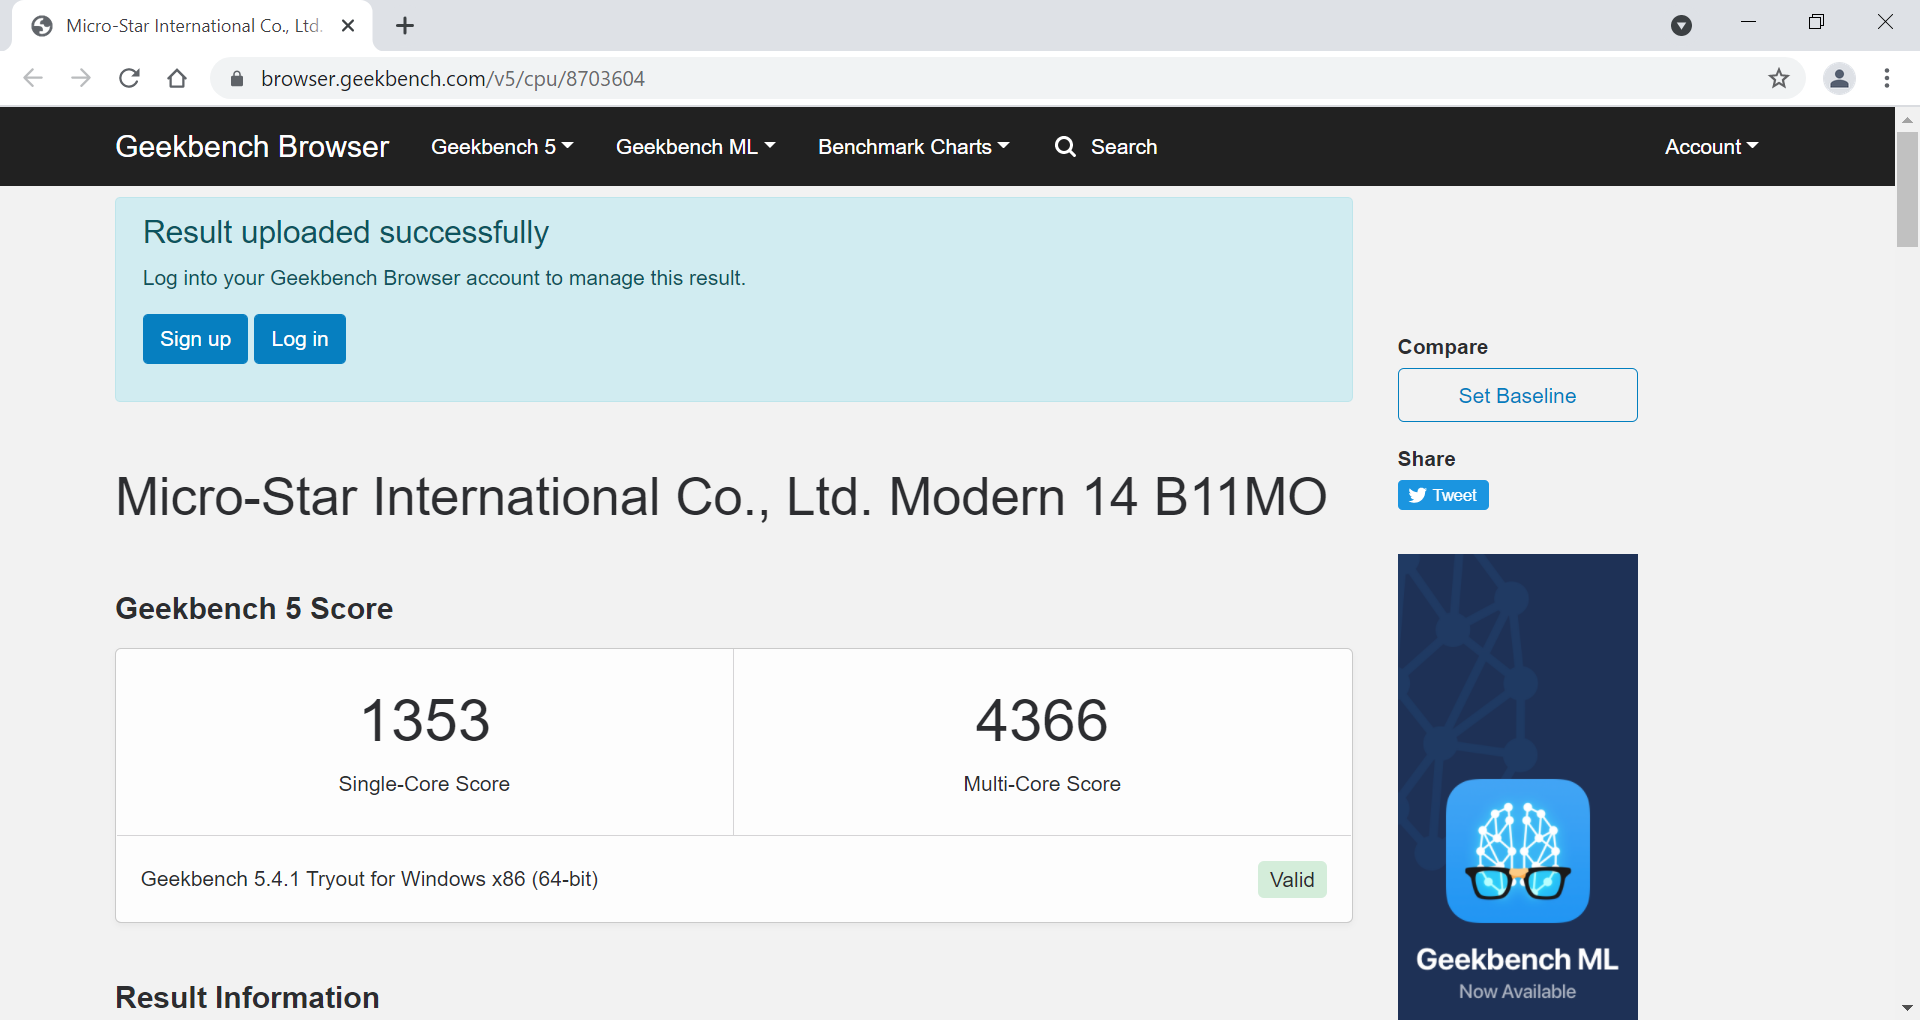
Task: Minimize the Chrome window
Action: click(x=1748, y=22)
